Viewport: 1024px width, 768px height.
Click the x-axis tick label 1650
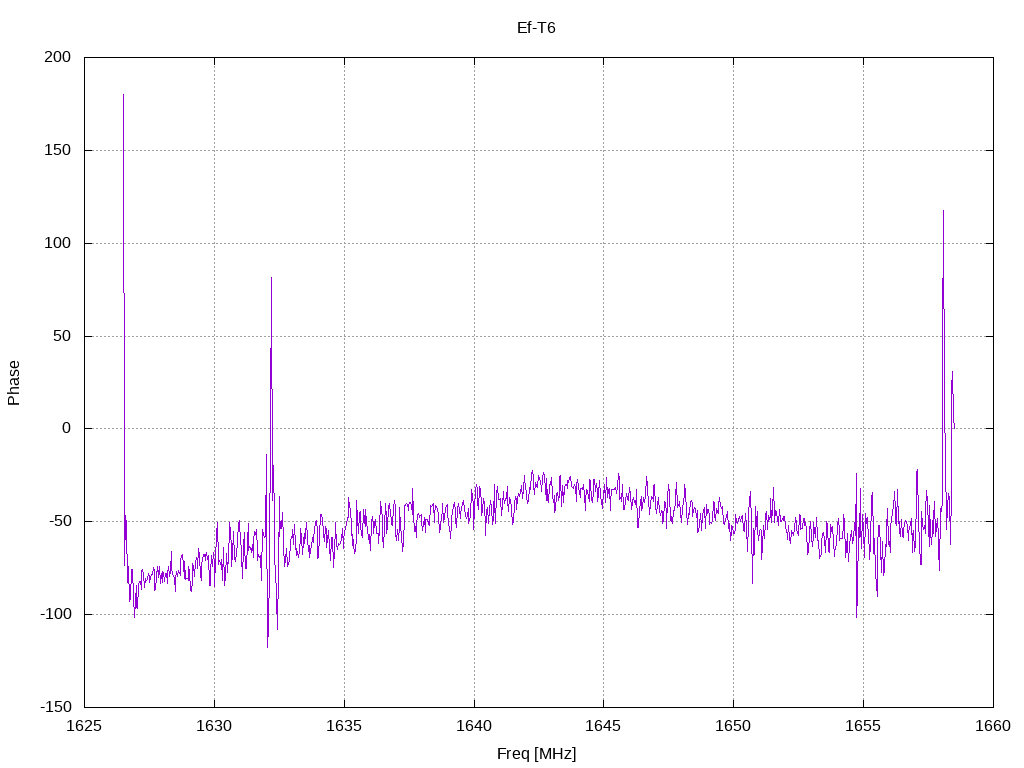tap(733, 726)
